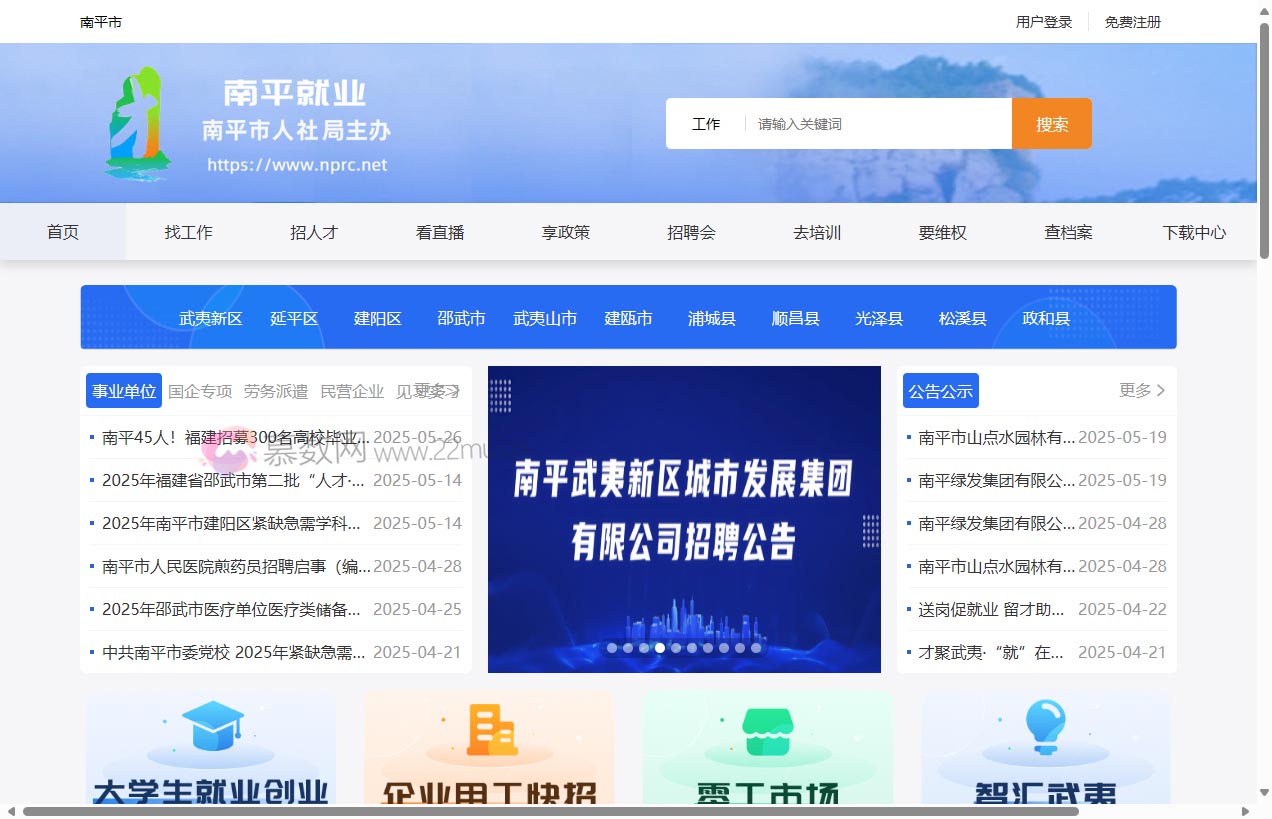Screen dimensions: 1272x819
Task: Open the 找工作 navigation menu
Action: (188, 231)
